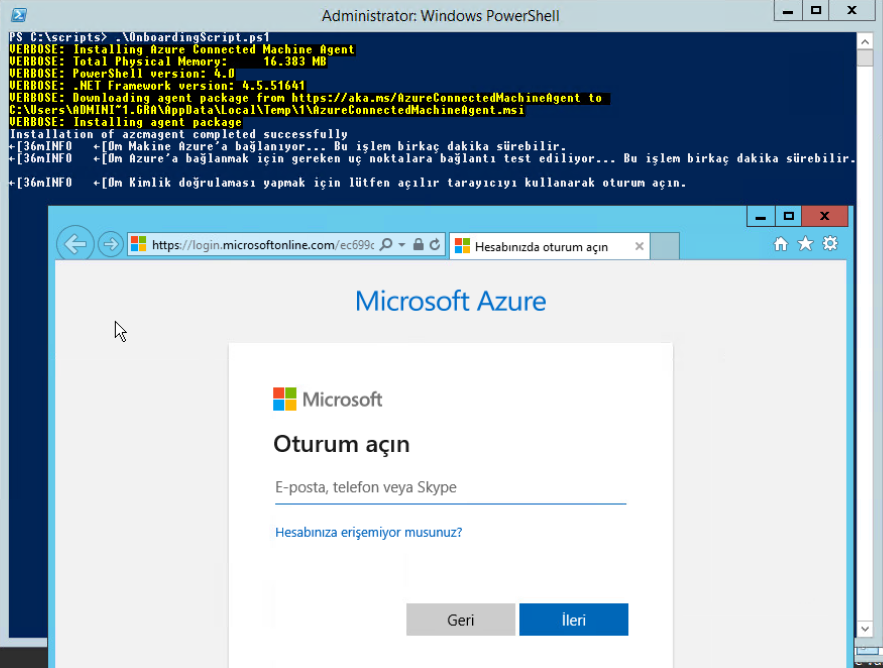Select the 'Hesabınızda oturum açın' tab
The height and width of the screenshot is (668, 883).
click(x=549, y=246)
